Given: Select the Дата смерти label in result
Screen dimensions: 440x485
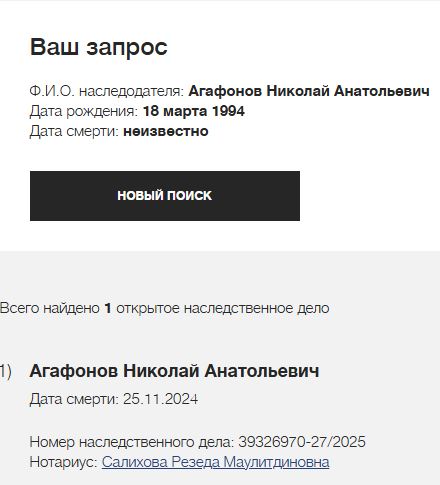Looking at the screenshot, I should click(74, 399).
